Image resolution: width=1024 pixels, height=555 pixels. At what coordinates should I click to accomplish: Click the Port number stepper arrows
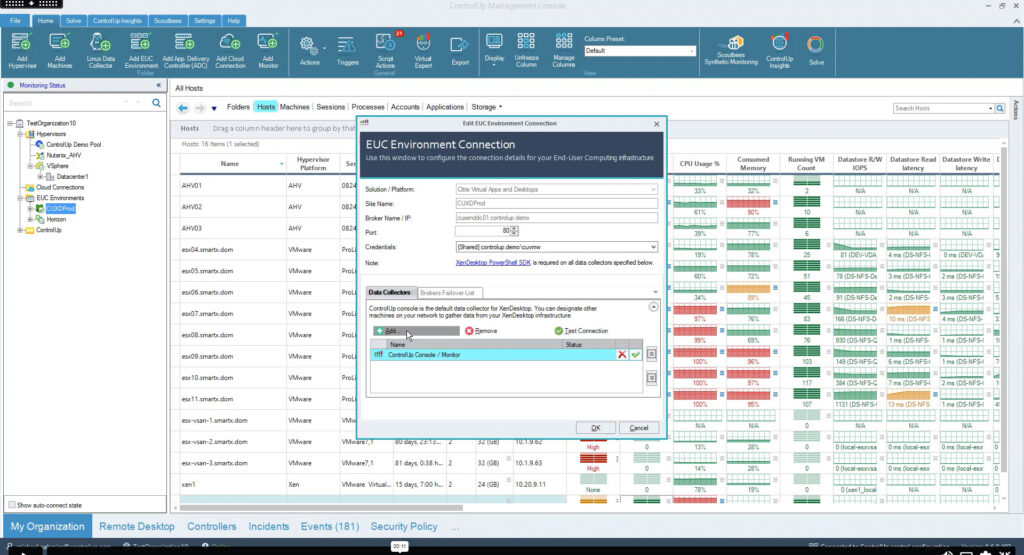(x=653, y=231)
